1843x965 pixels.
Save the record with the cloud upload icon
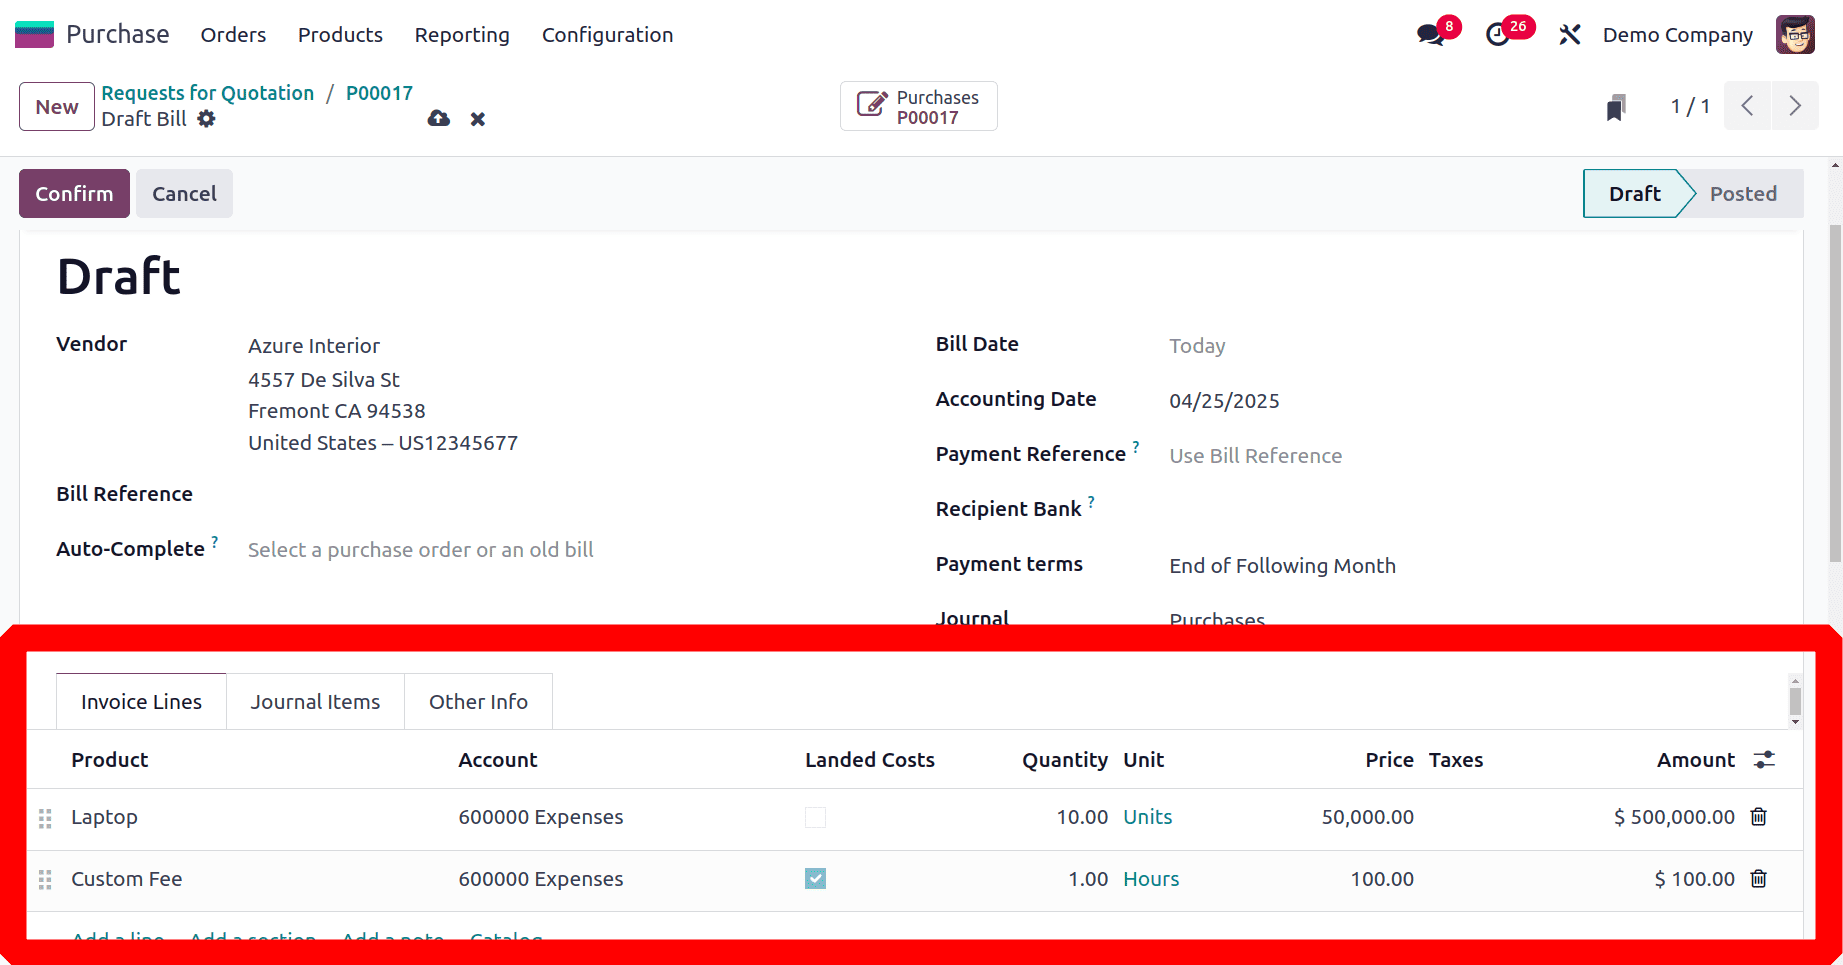click(438, 119)
